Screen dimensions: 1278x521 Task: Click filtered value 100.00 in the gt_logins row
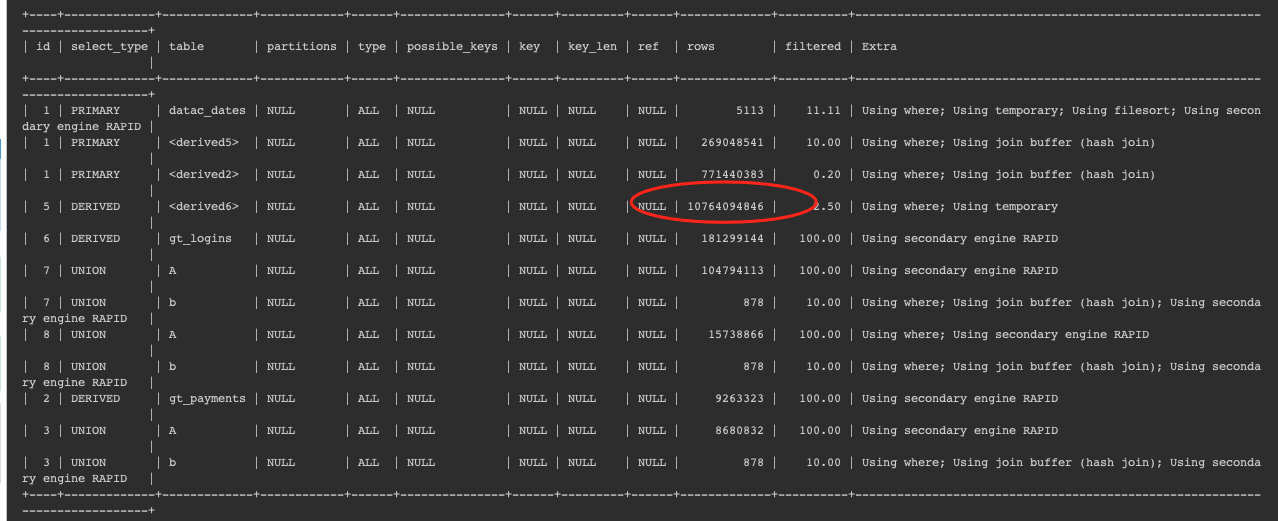point(820,239)
